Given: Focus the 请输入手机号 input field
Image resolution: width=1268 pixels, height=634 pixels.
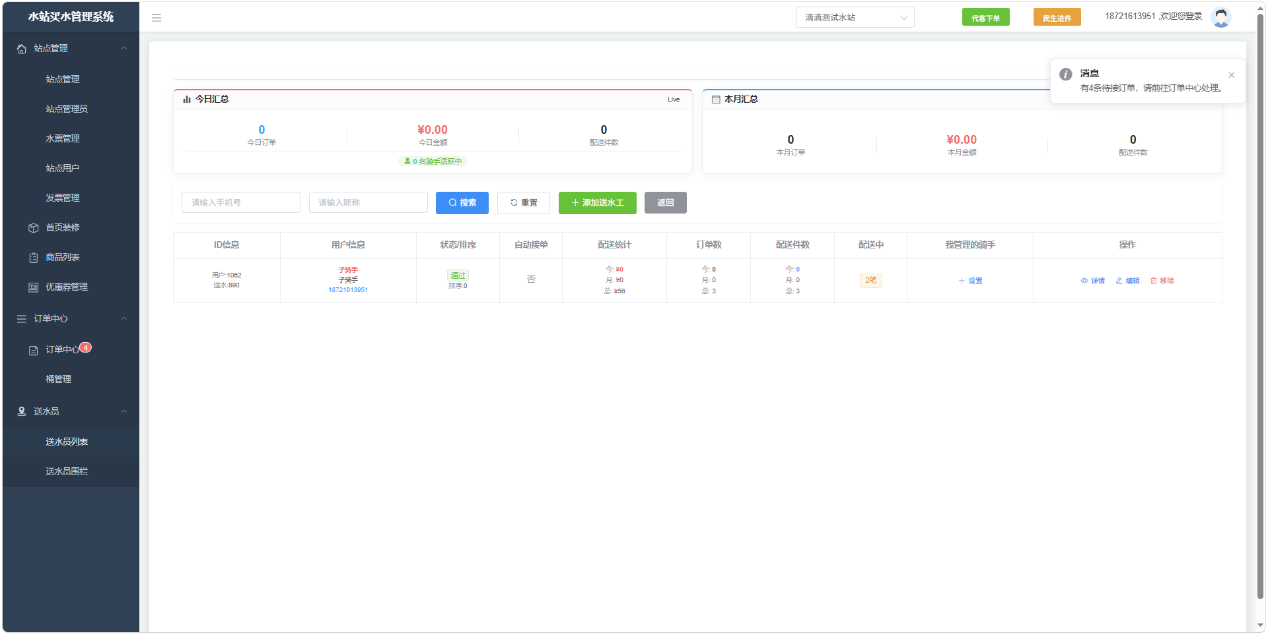Looking at the screenshot, I should pyautogui.click(x=241, y=202).
